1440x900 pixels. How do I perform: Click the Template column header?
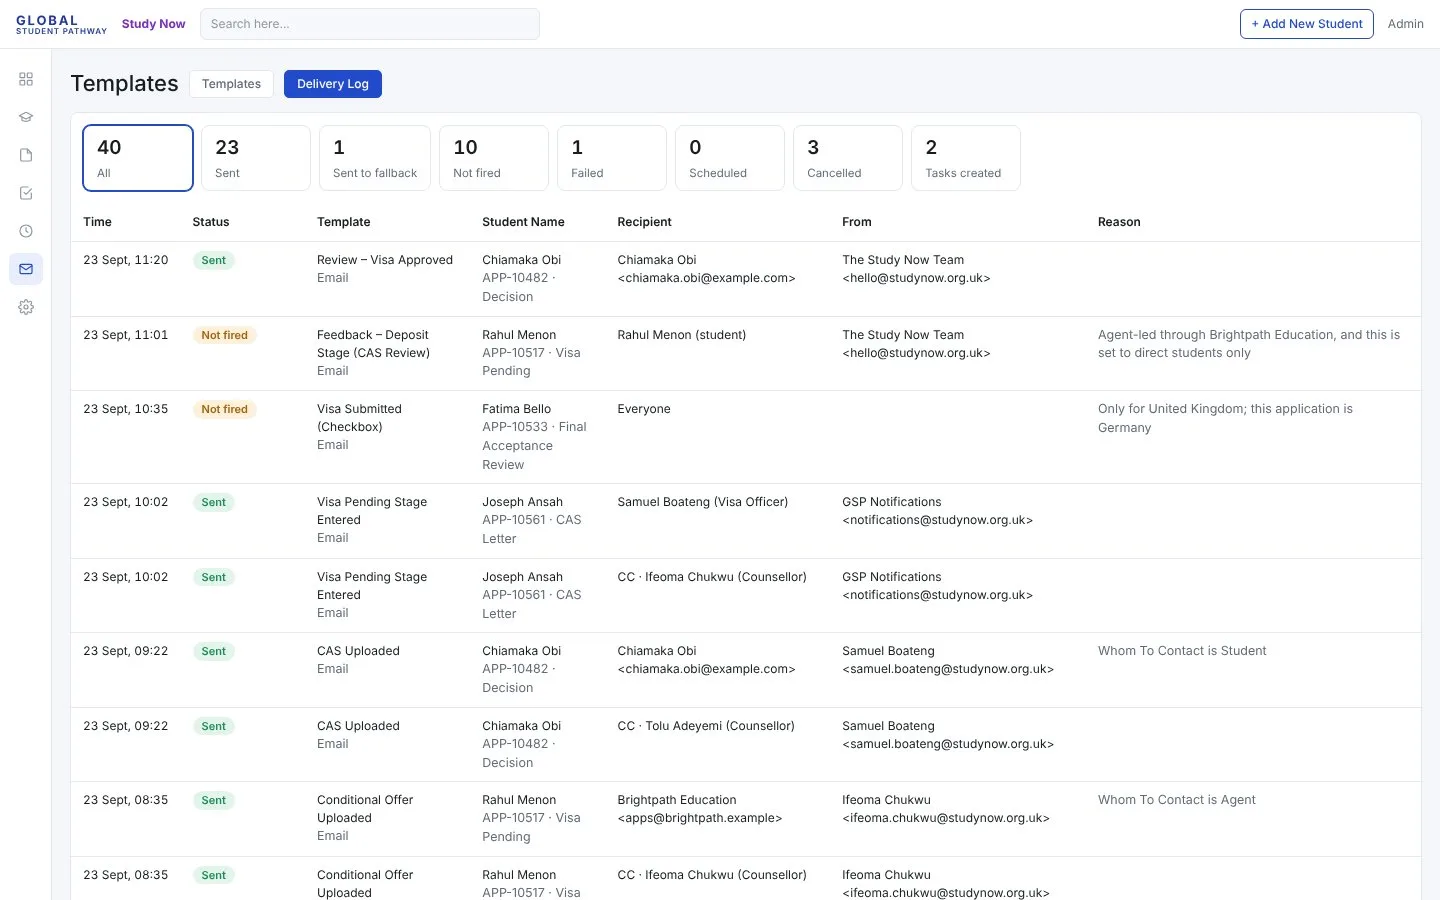[343, 222]
